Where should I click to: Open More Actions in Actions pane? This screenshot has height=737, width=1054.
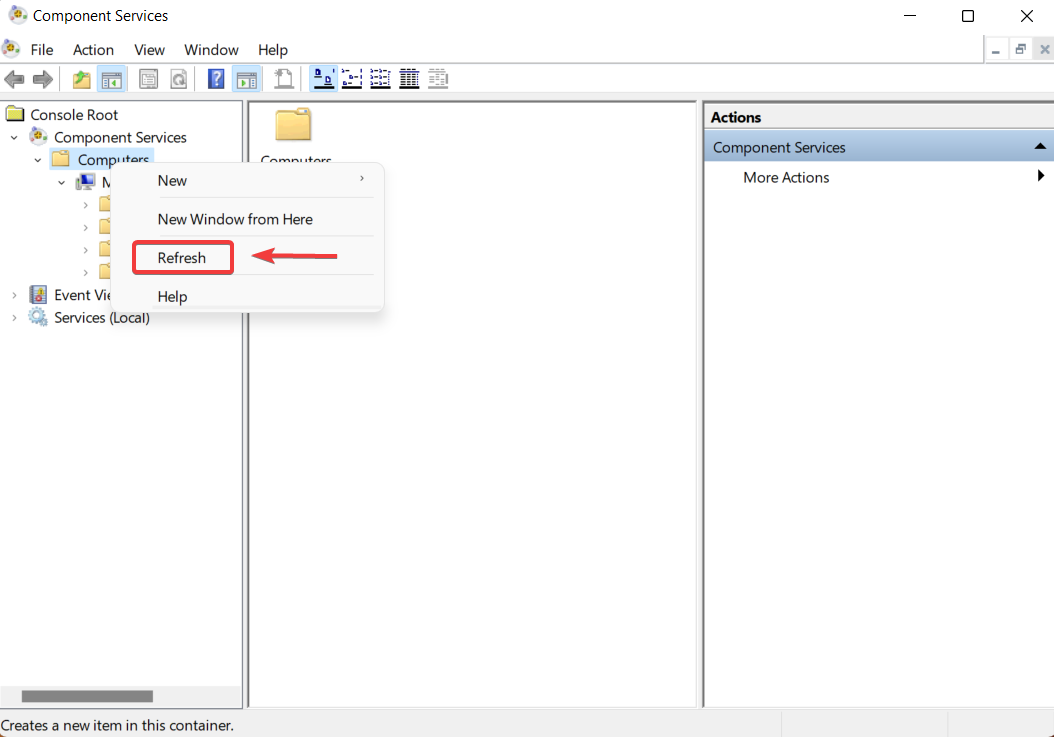tap(786, 178)
